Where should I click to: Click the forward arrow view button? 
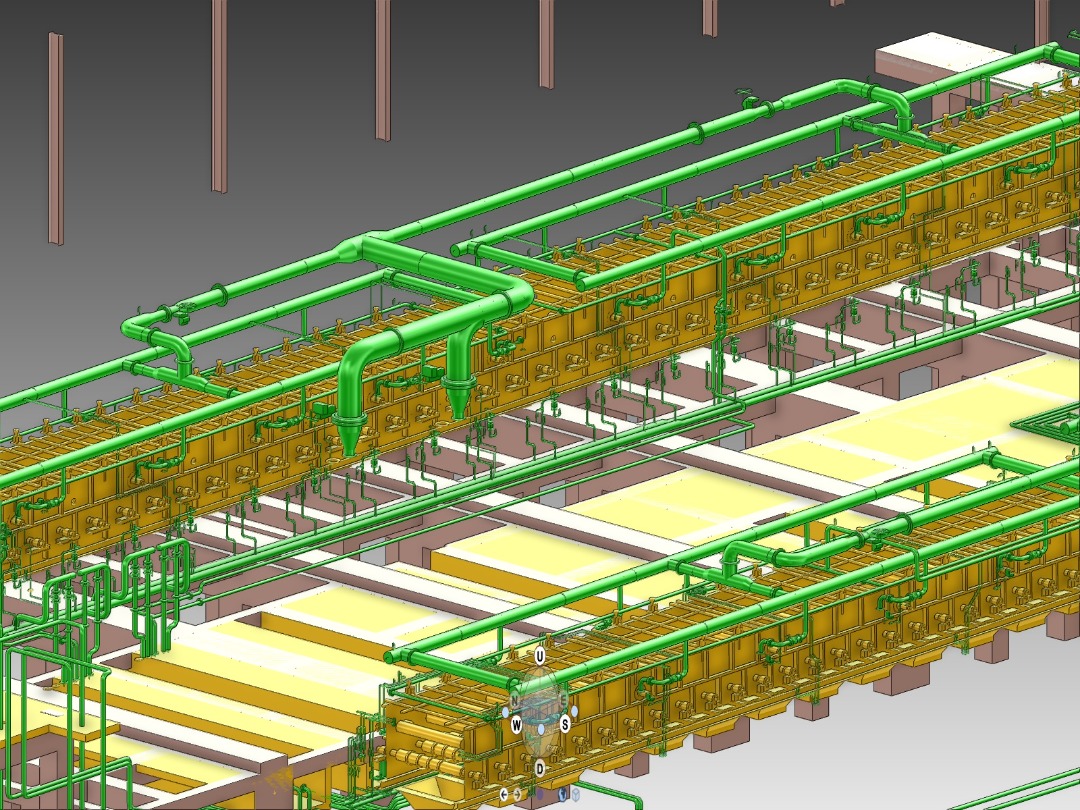517,795
